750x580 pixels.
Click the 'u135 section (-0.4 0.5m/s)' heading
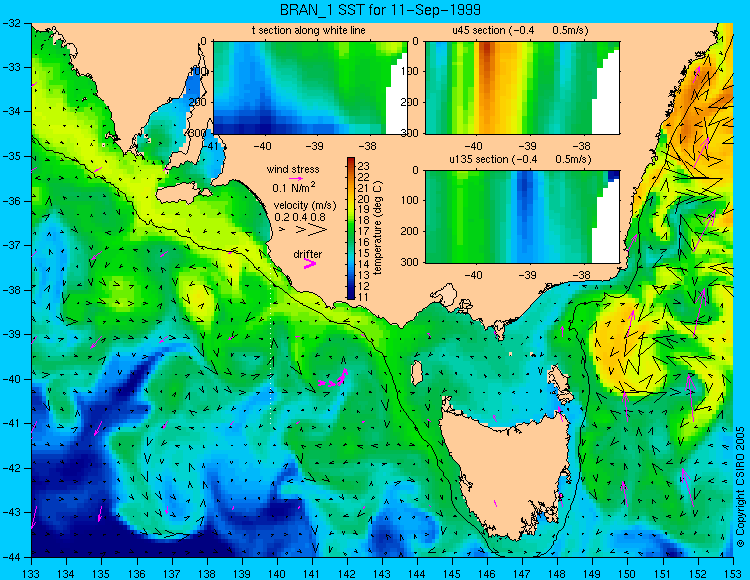pos(520,159)
